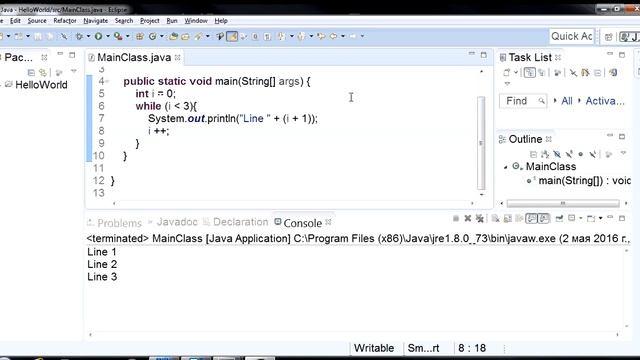Select the HelloWorld project in Package Explorer
640x360 pixels.
(41, 85)
